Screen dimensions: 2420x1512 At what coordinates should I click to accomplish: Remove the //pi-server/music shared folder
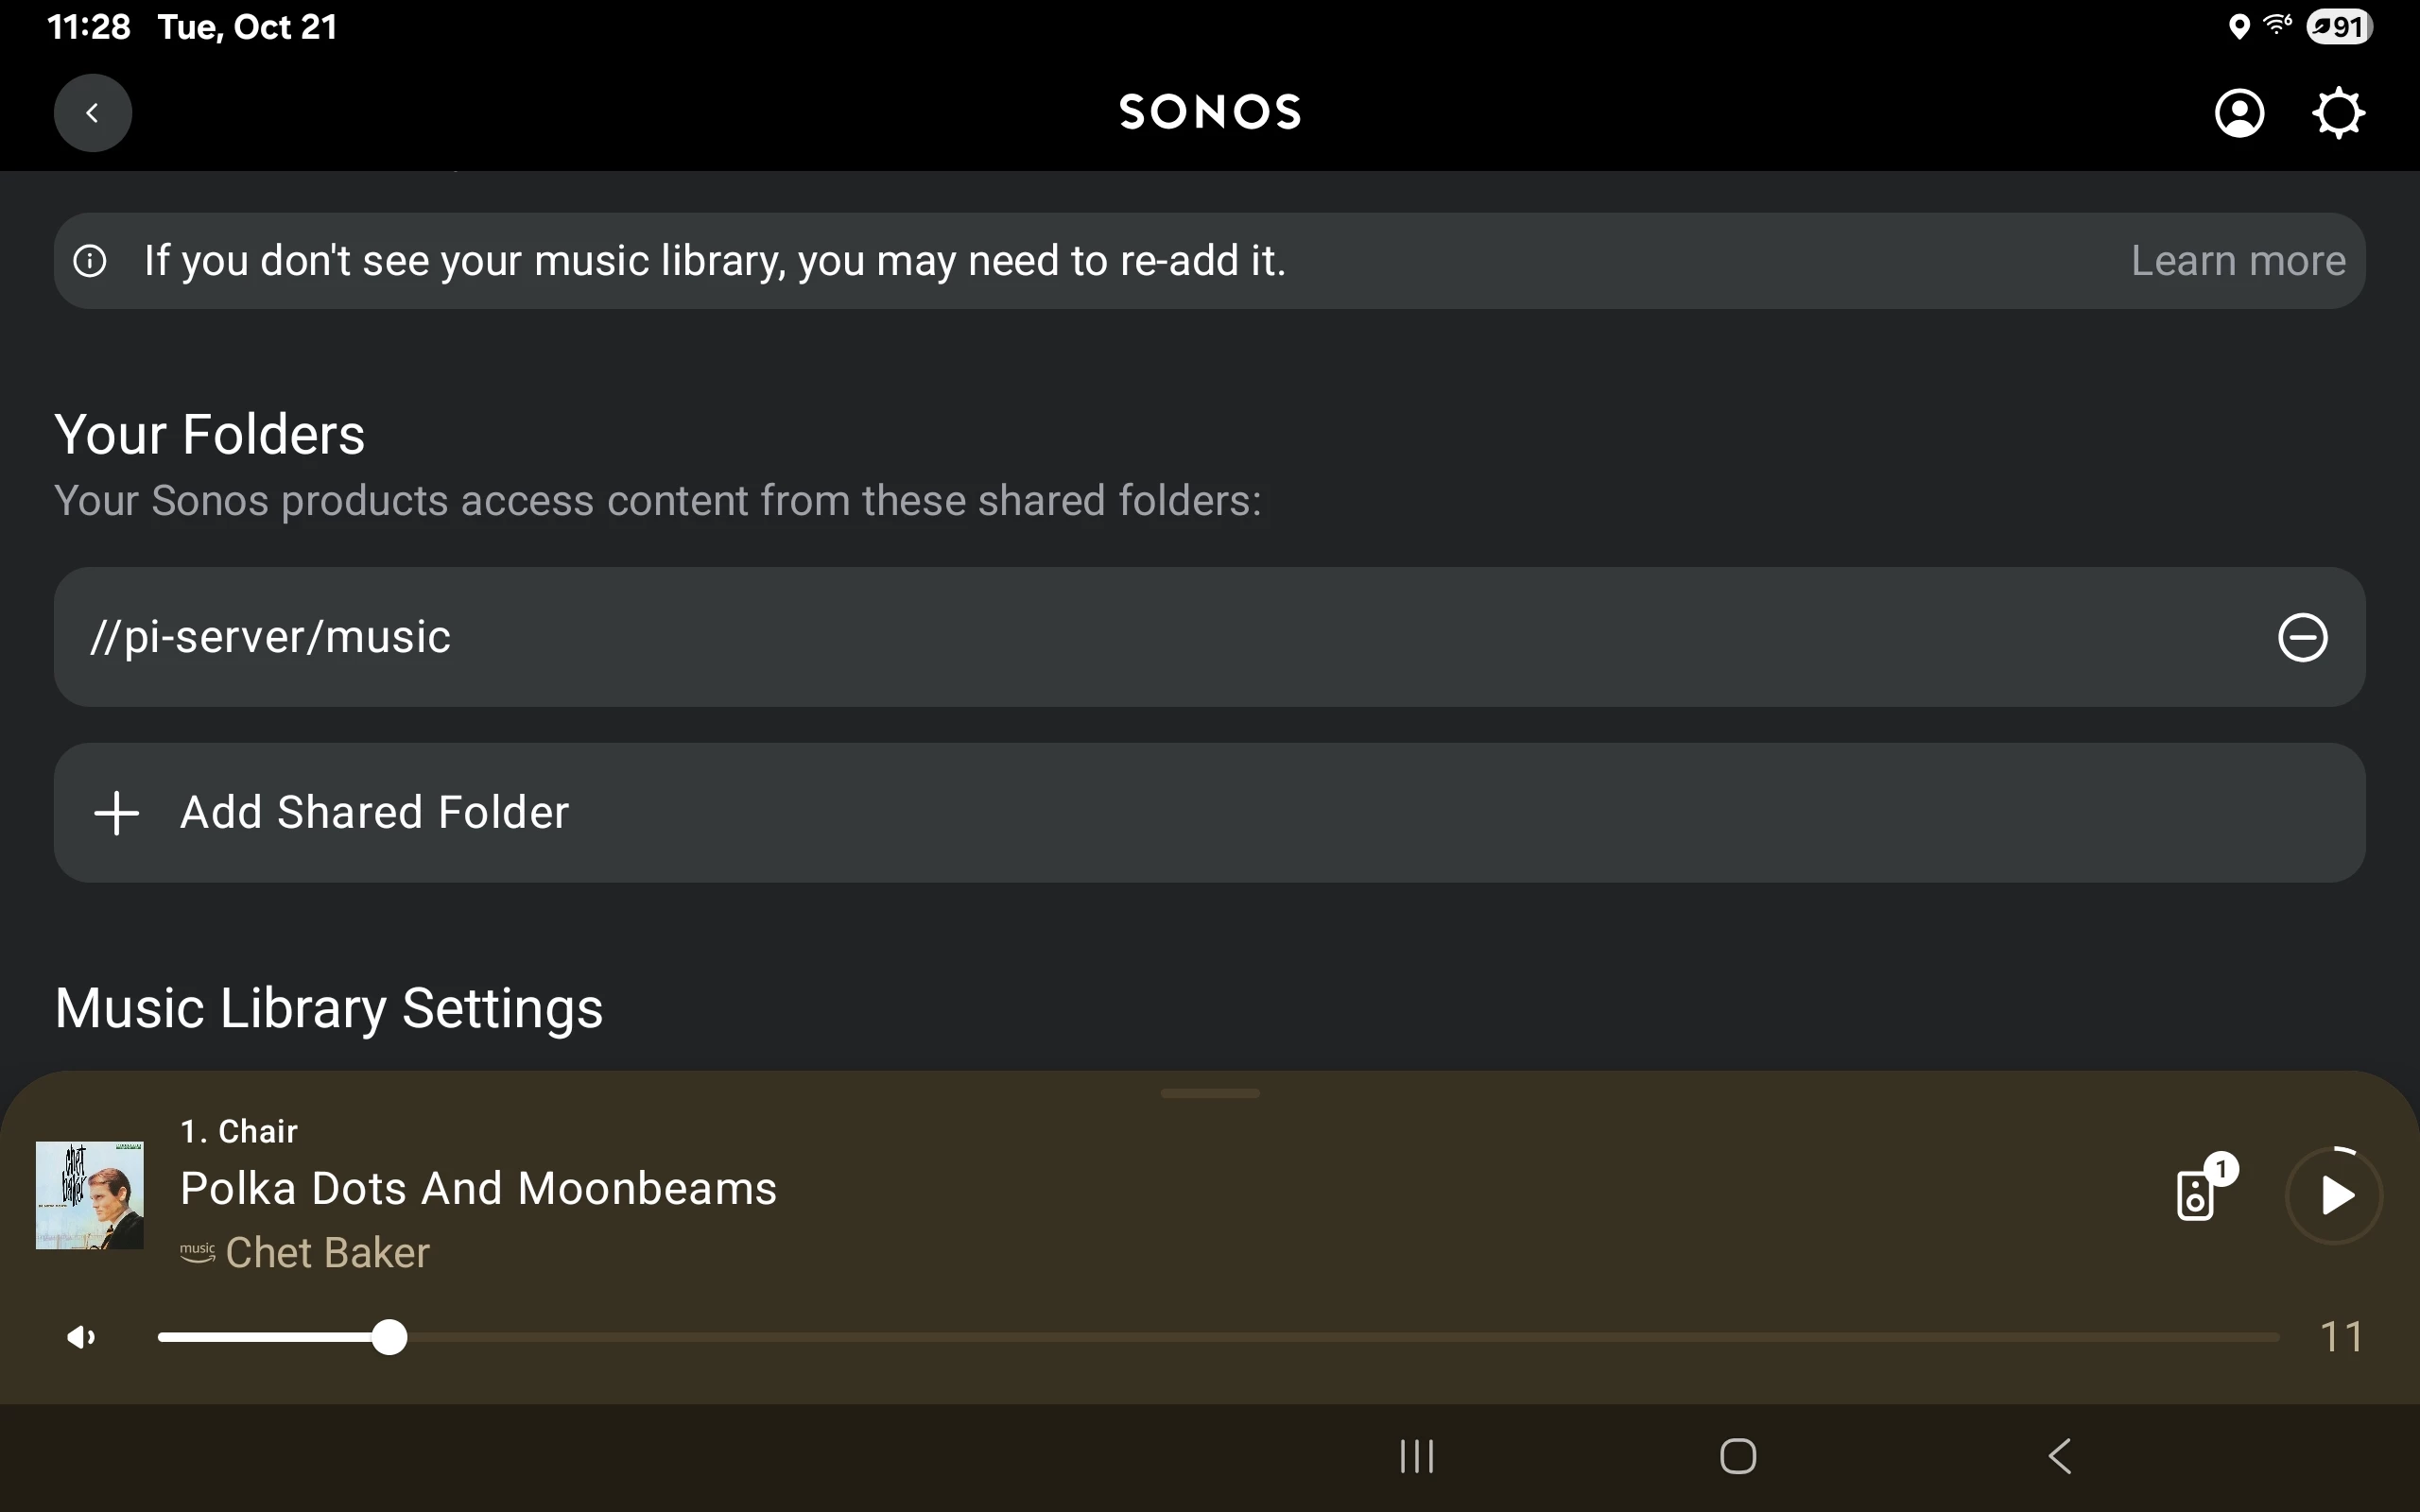tap(2302, 638)
